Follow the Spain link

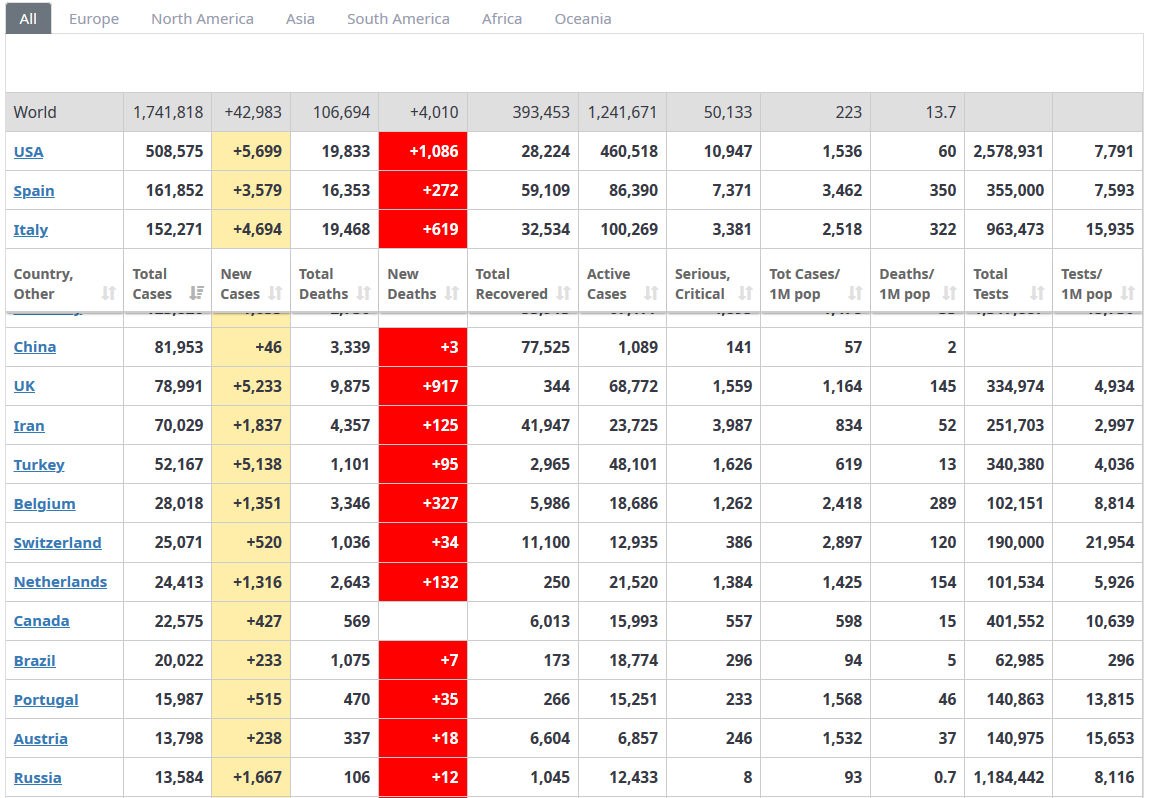coord(34,191)
